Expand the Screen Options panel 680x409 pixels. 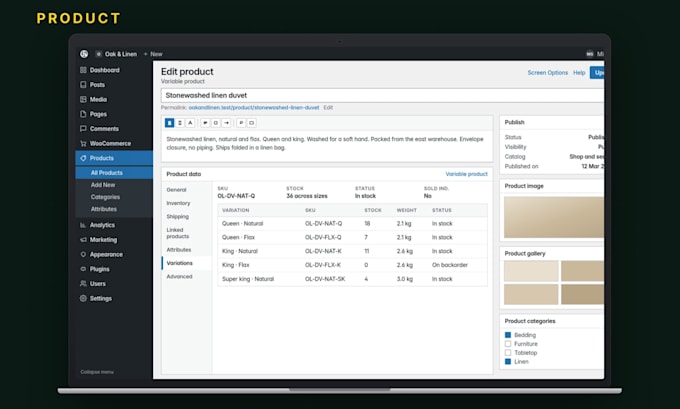(x=547, y=73)
